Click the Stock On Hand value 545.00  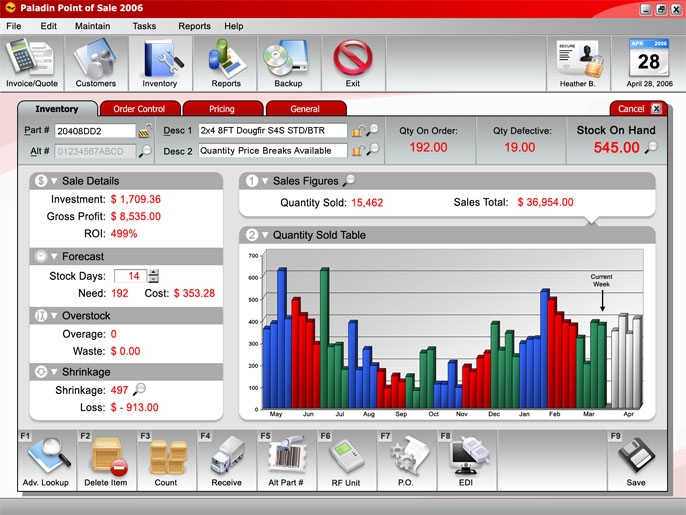coord(616,147)
